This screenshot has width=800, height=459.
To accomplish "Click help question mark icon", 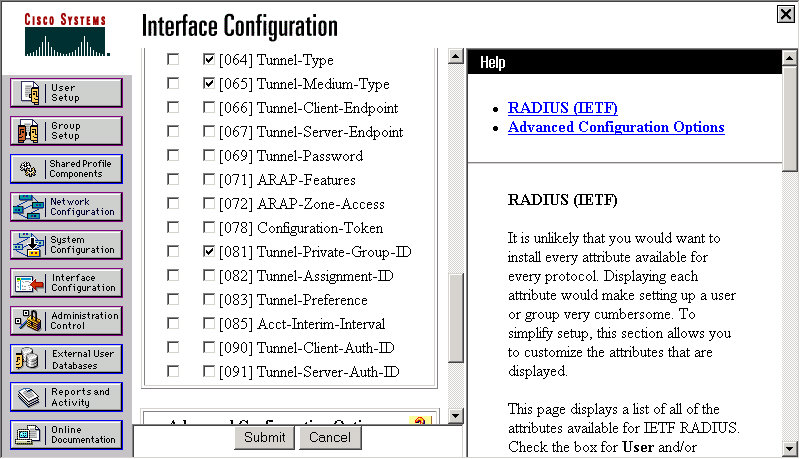I will pos(420,421).
